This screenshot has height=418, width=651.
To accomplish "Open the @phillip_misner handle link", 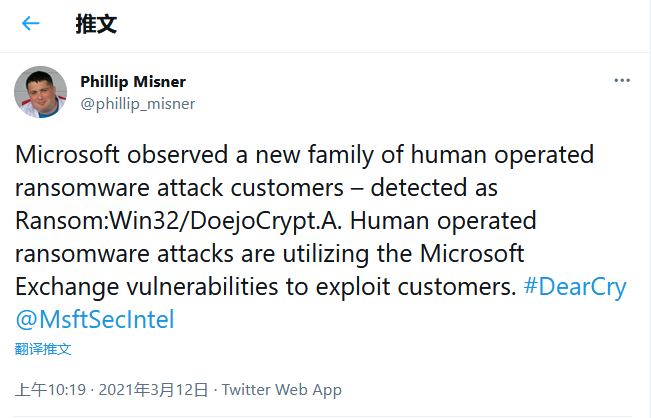I will pyautogui.click(x=137, y=103).
